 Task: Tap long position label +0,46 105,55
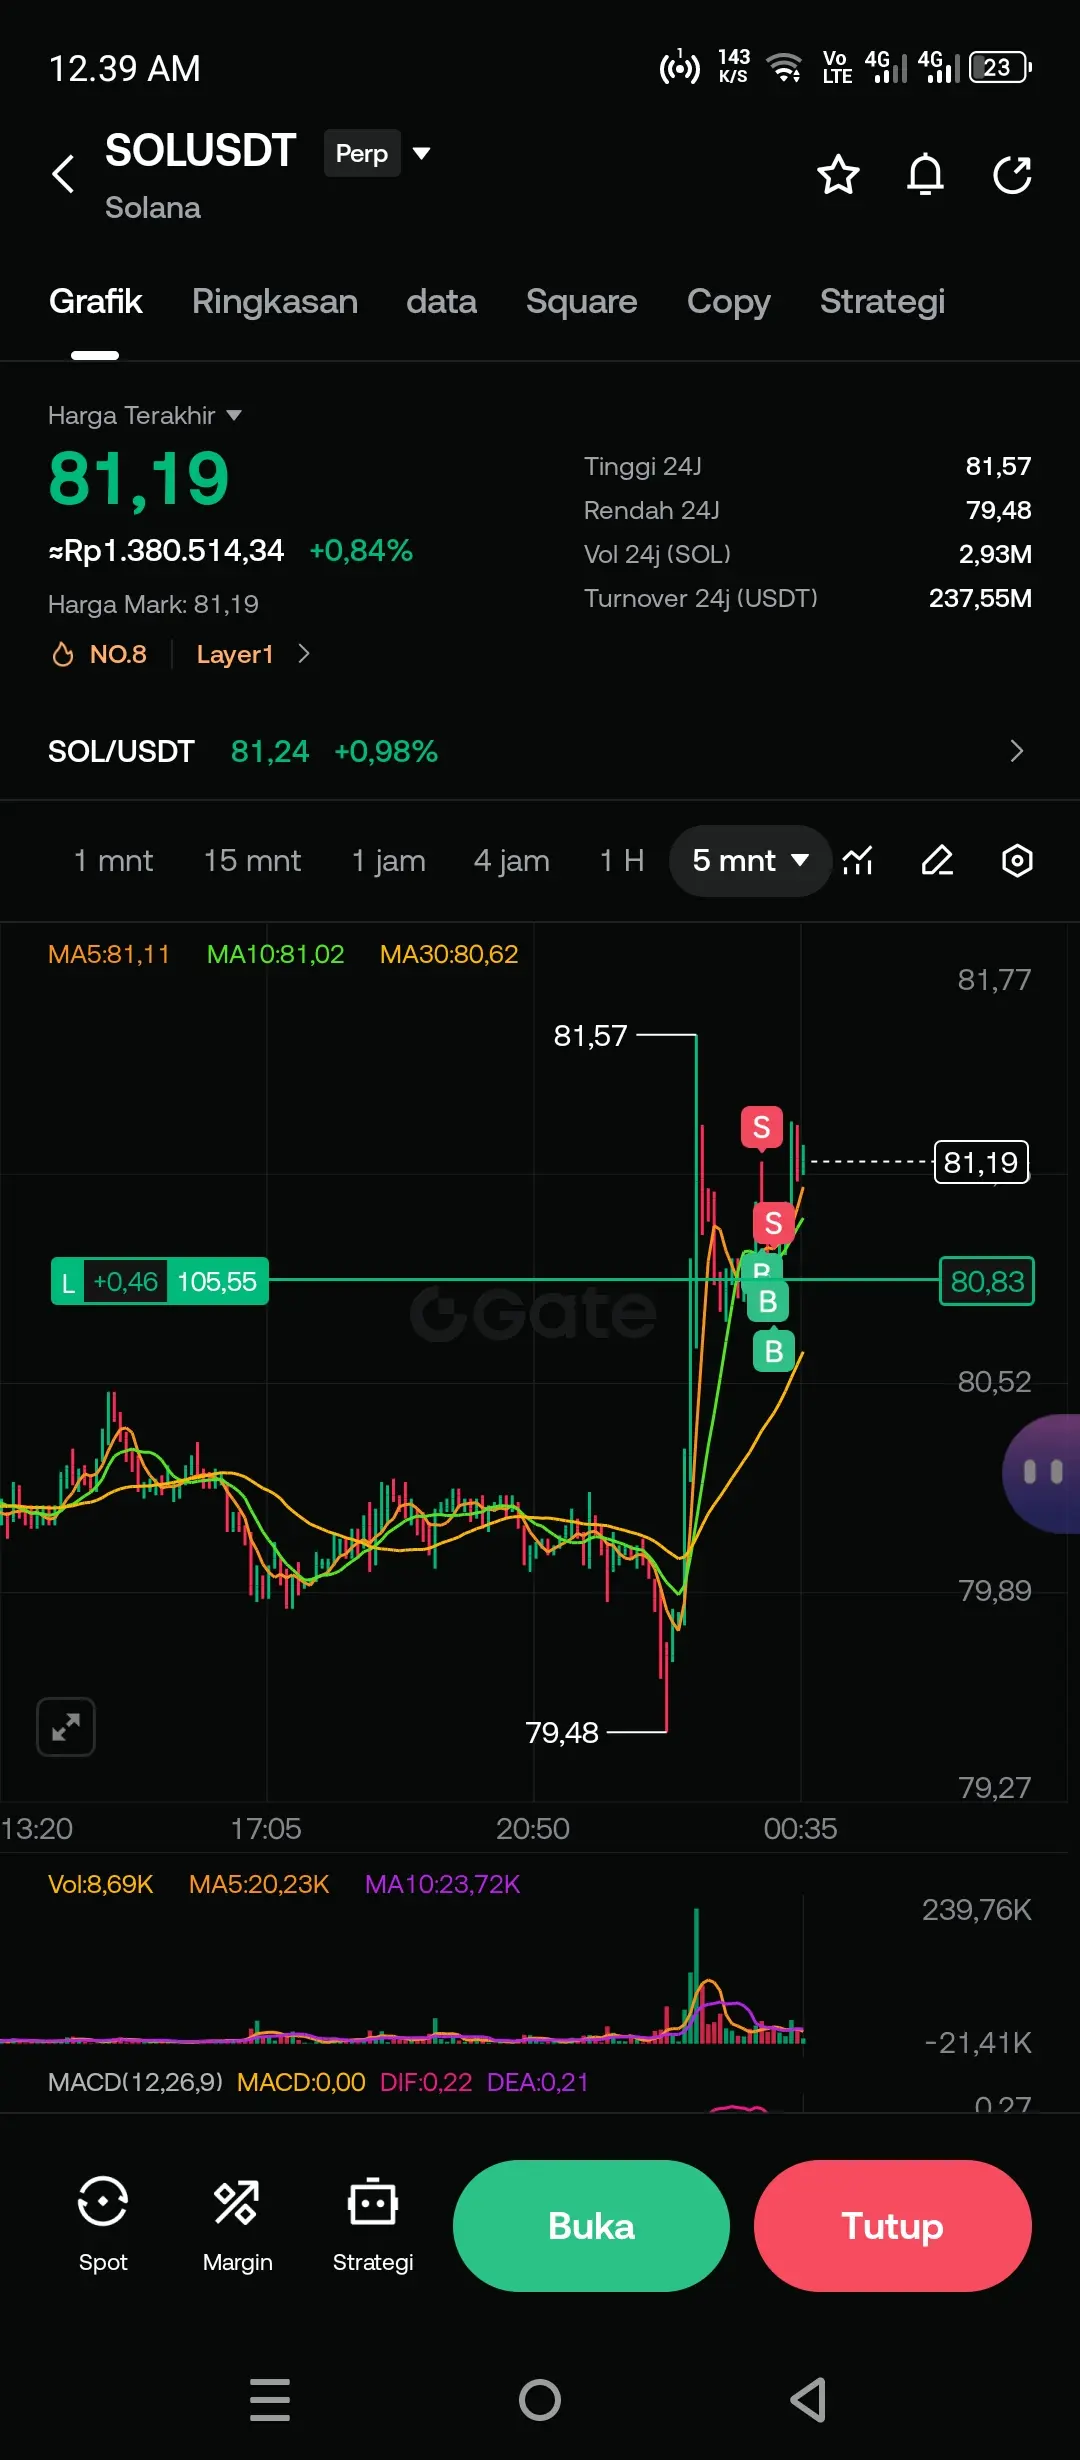click(160, 1281)
